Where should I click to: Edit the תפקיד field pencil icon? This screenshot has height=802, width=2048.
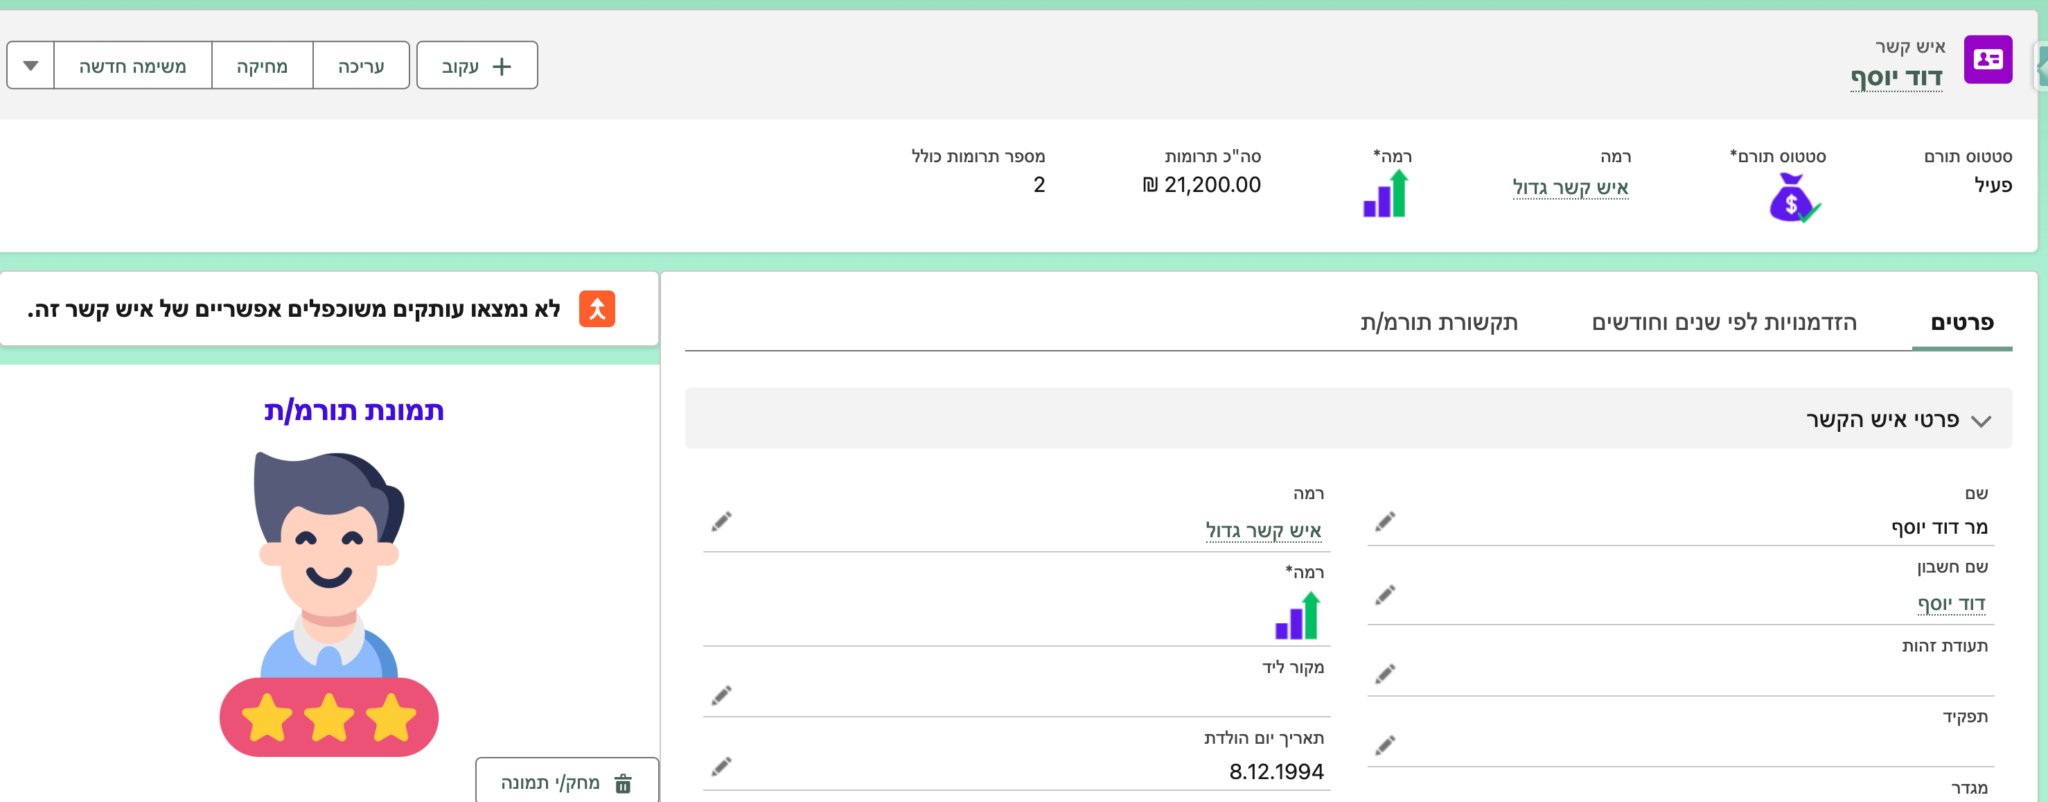(x=1385, y=745)
